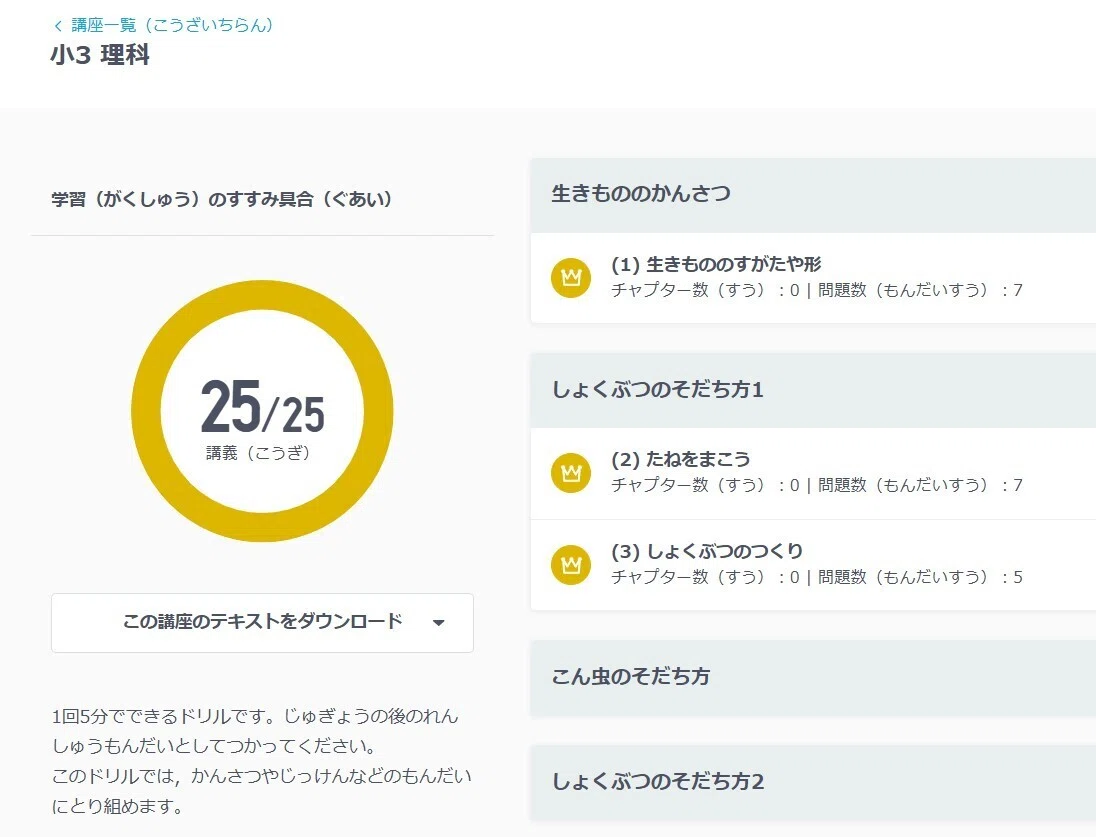1096x837 pixels.
Task: Click chapter count text under 生きもののすがたや形
Action: pyautogui.click(x=705, y=290)
